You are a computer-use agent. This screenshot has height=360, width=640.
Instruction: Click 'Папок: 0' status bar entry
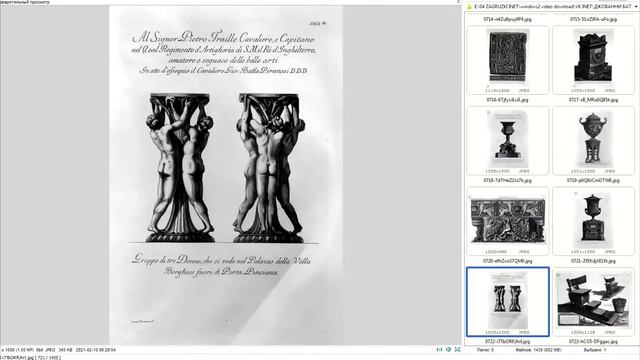pos(485,350)
